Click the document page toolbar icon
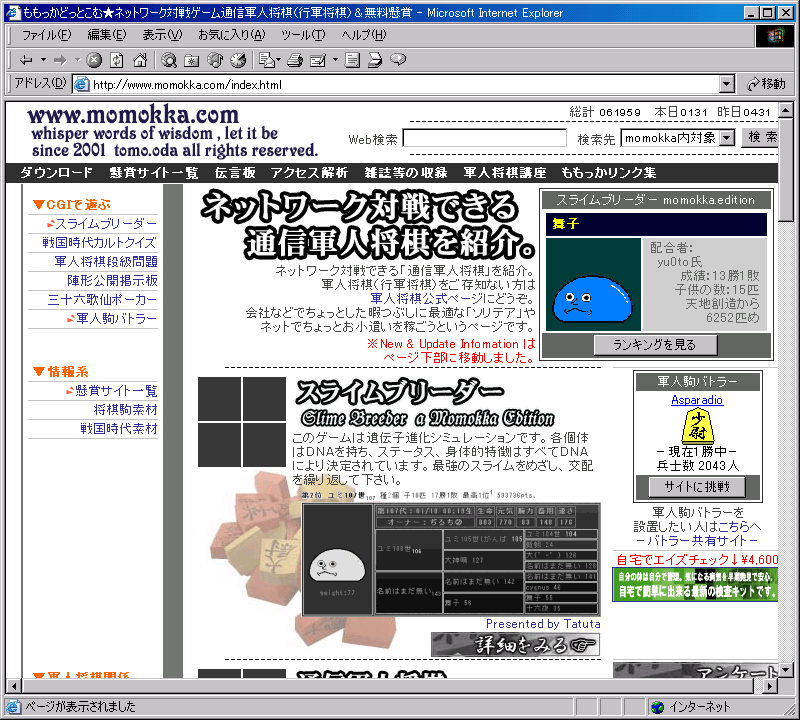 point(352,60)
